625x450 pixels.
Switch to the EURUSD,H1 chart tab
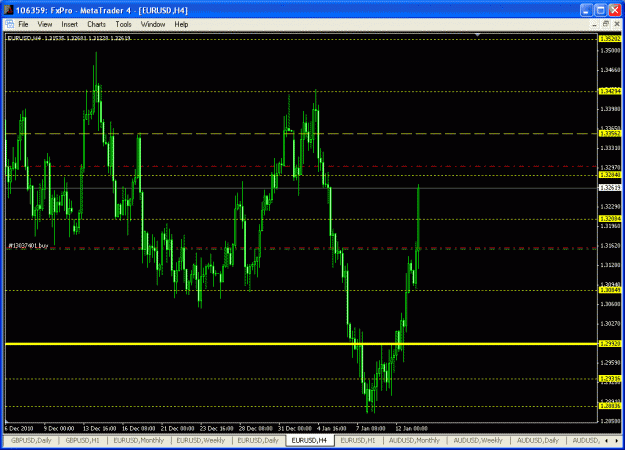[x=358, y=440]
